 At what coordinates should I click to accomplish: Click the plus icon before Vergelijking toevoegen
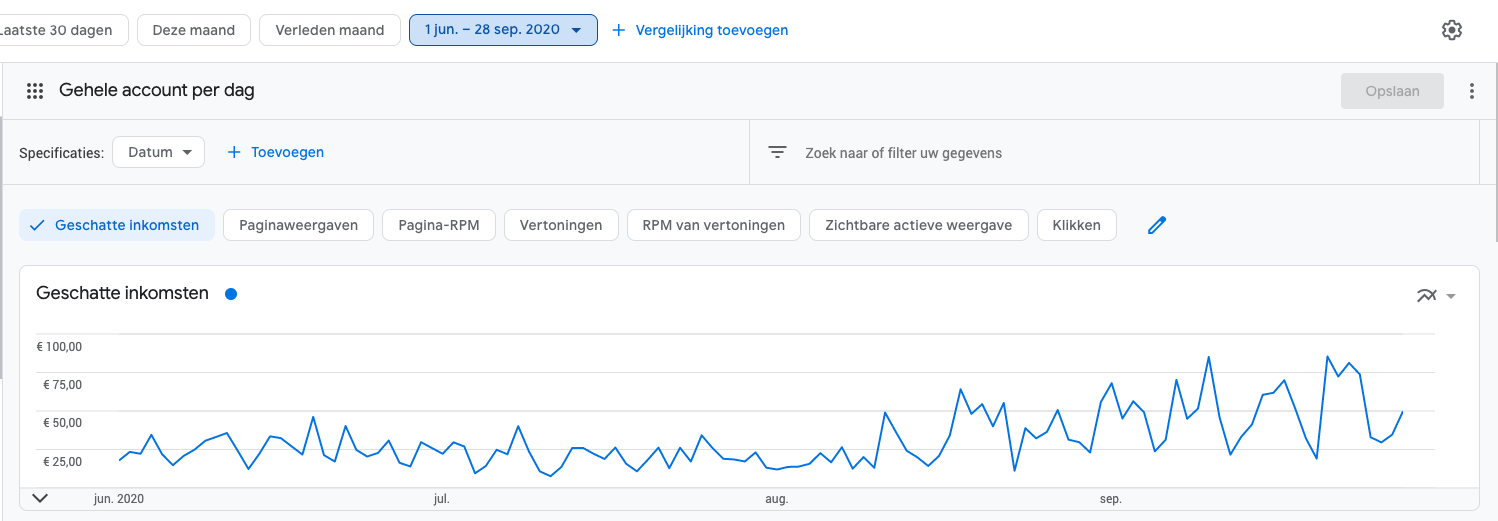[618, 30]
